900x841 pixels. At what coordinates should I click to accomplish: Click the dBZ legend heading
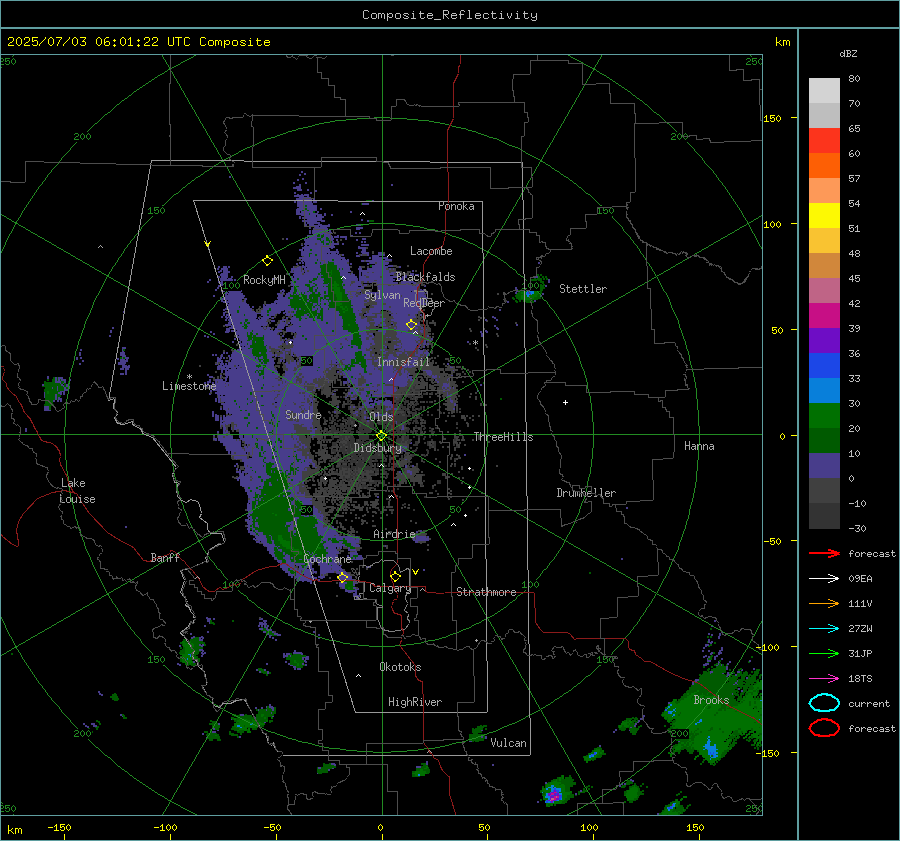pos(848,53)
